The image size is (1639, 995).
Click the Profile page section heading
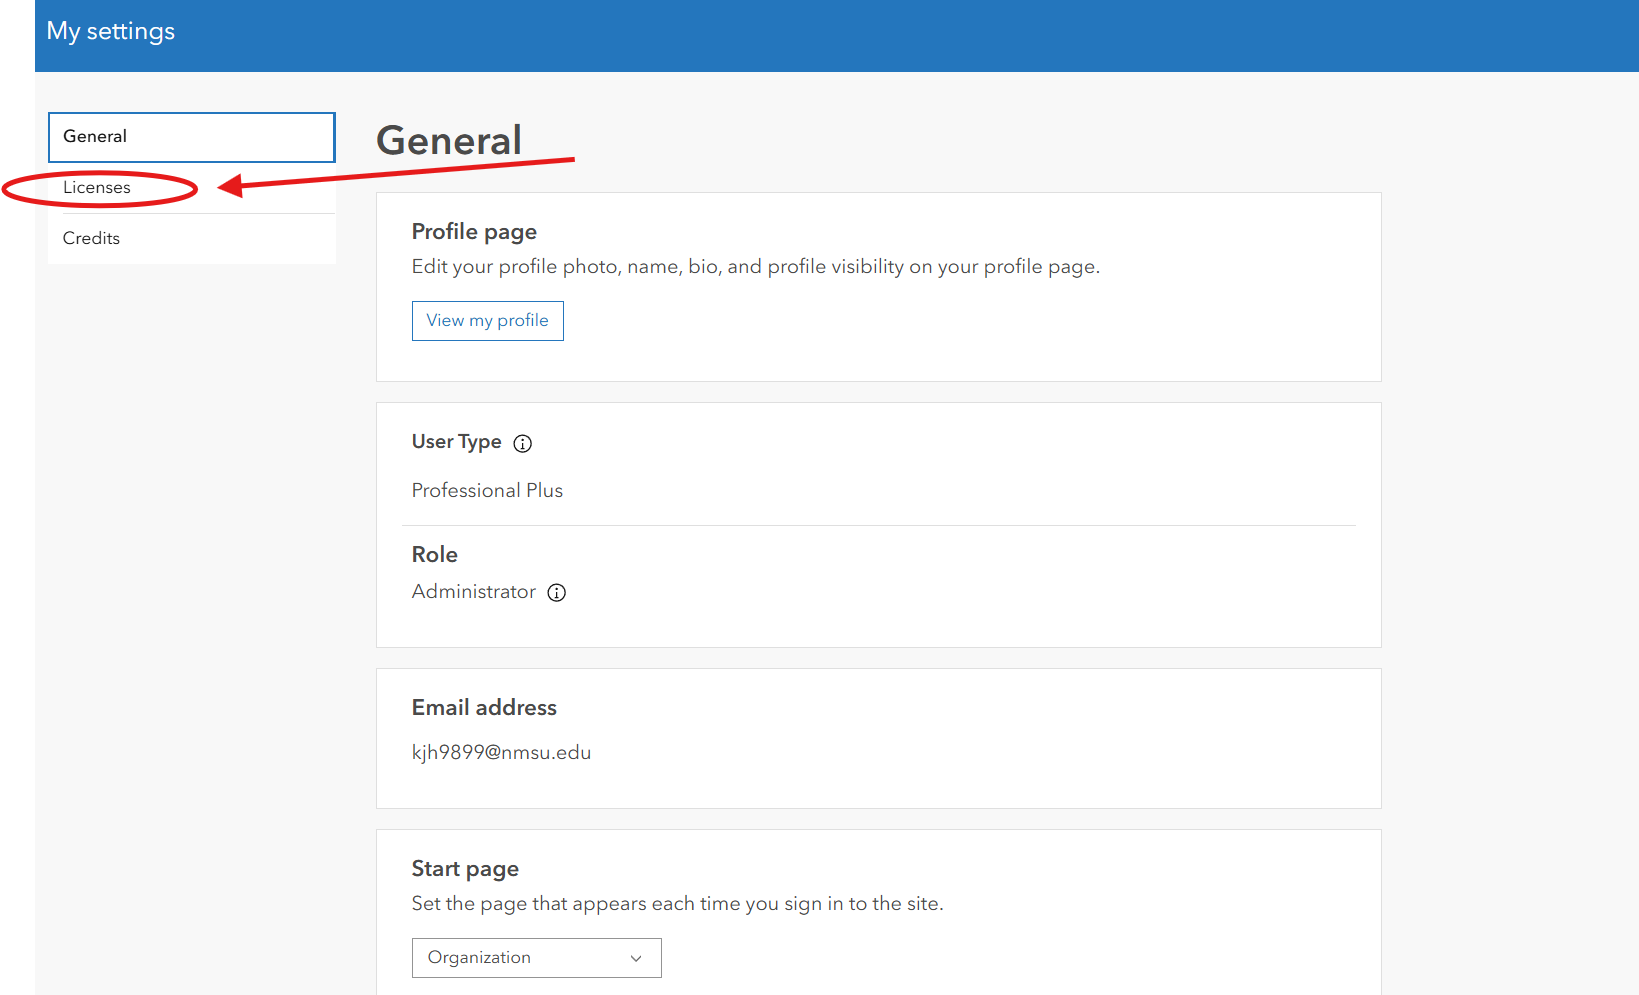pos(474,232)
